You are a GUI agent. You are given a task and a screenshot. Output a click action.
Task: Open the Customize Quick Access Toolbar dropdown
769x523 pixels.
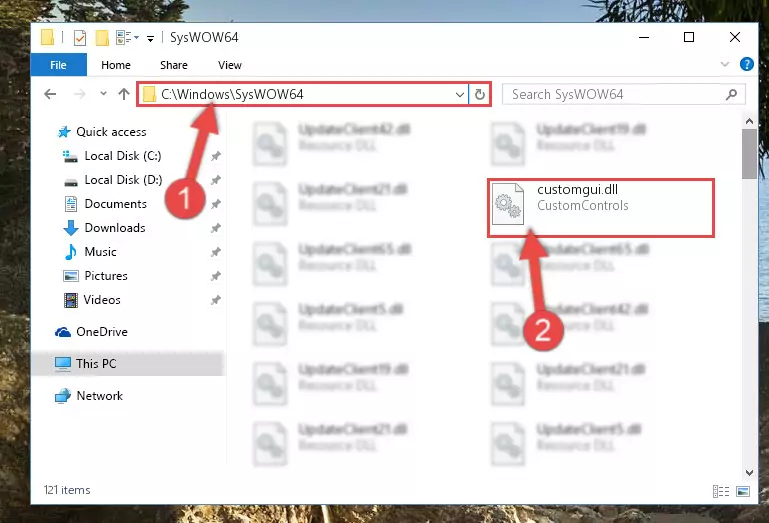(x=150, y=38)
